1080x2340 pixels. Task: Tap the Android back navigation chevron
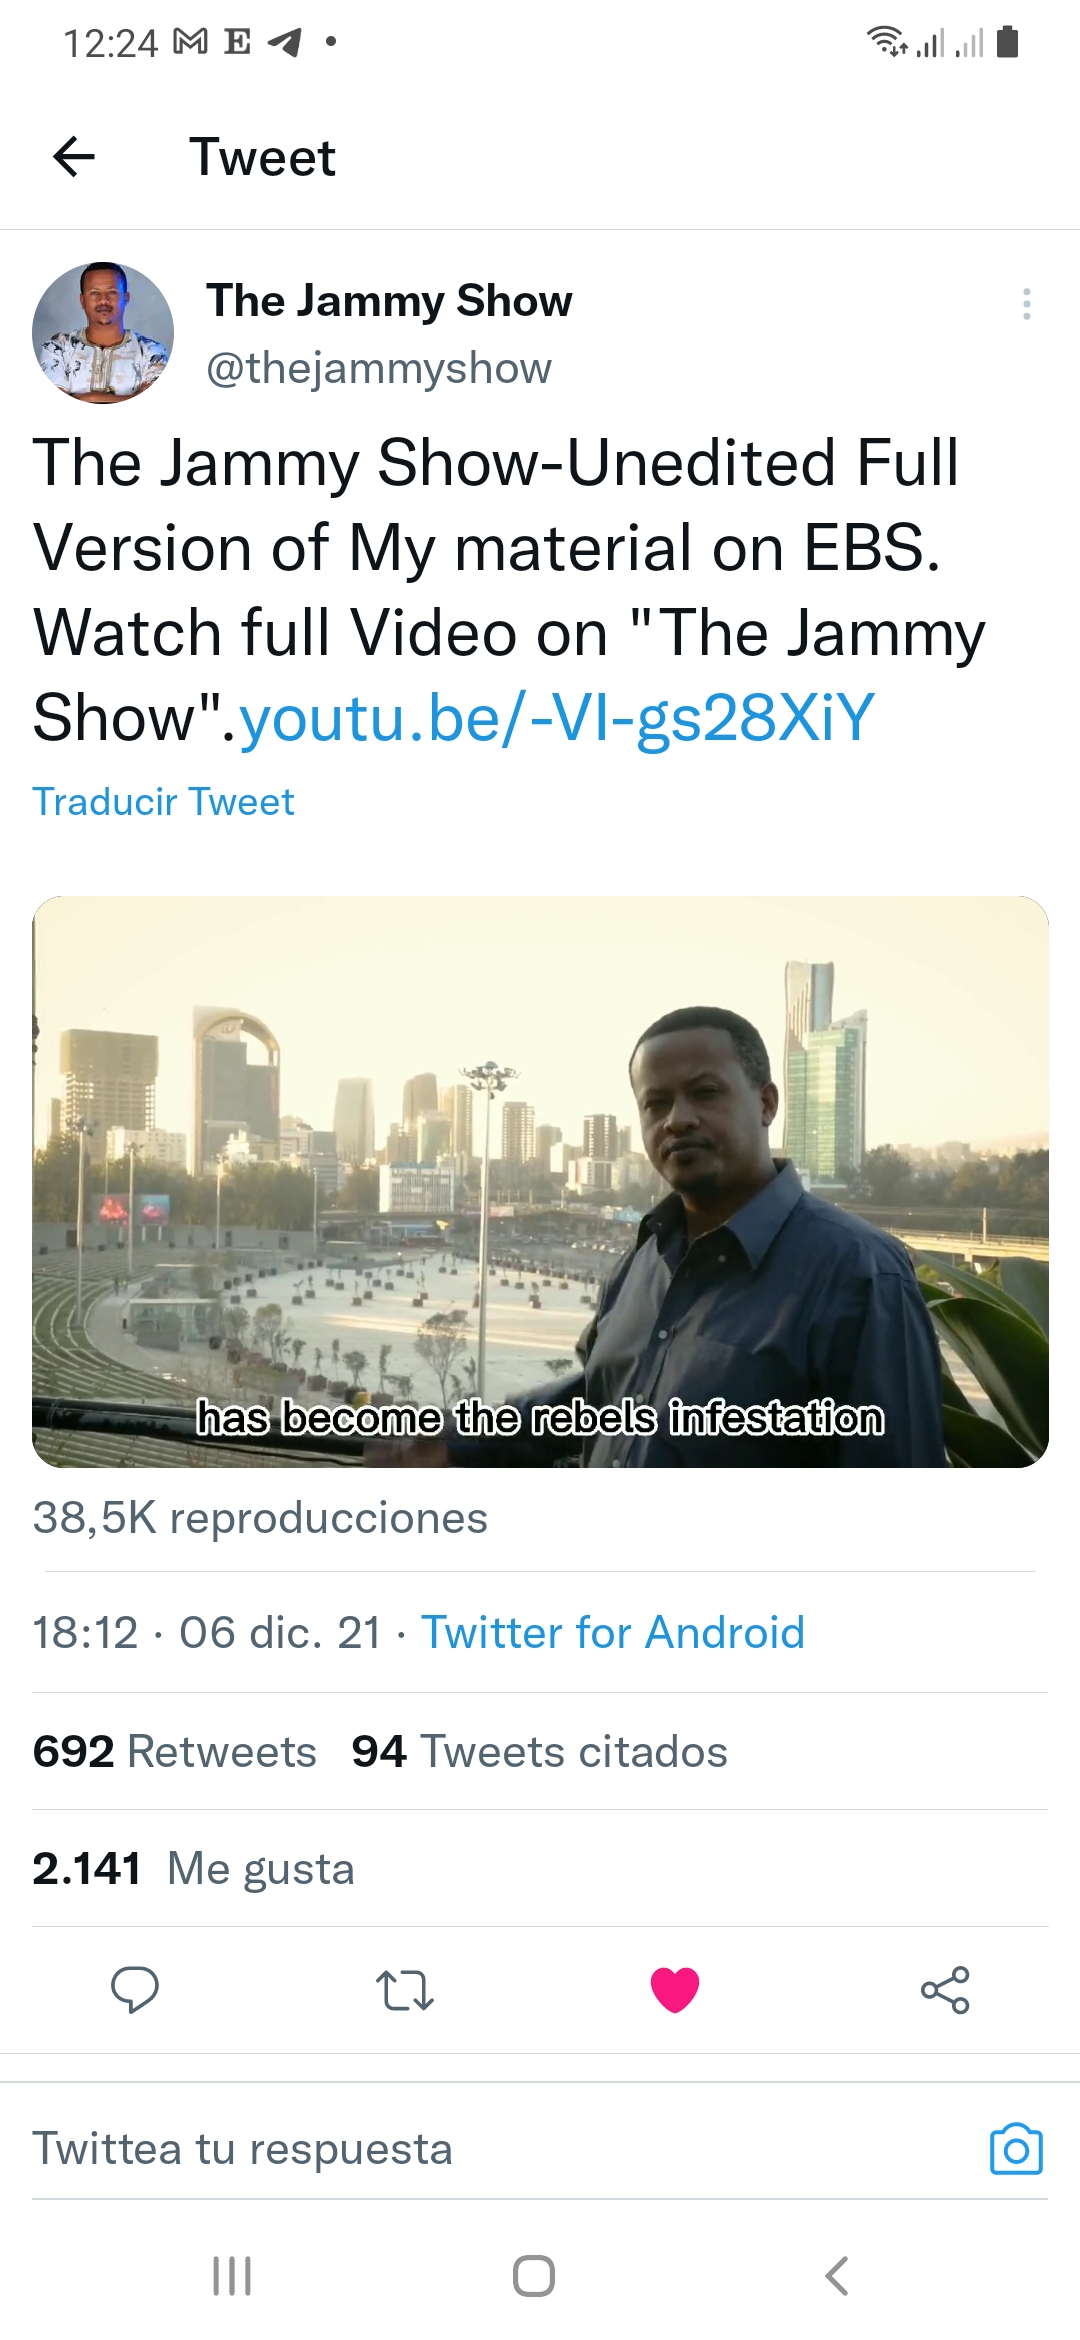click(x=837, y=2276)
